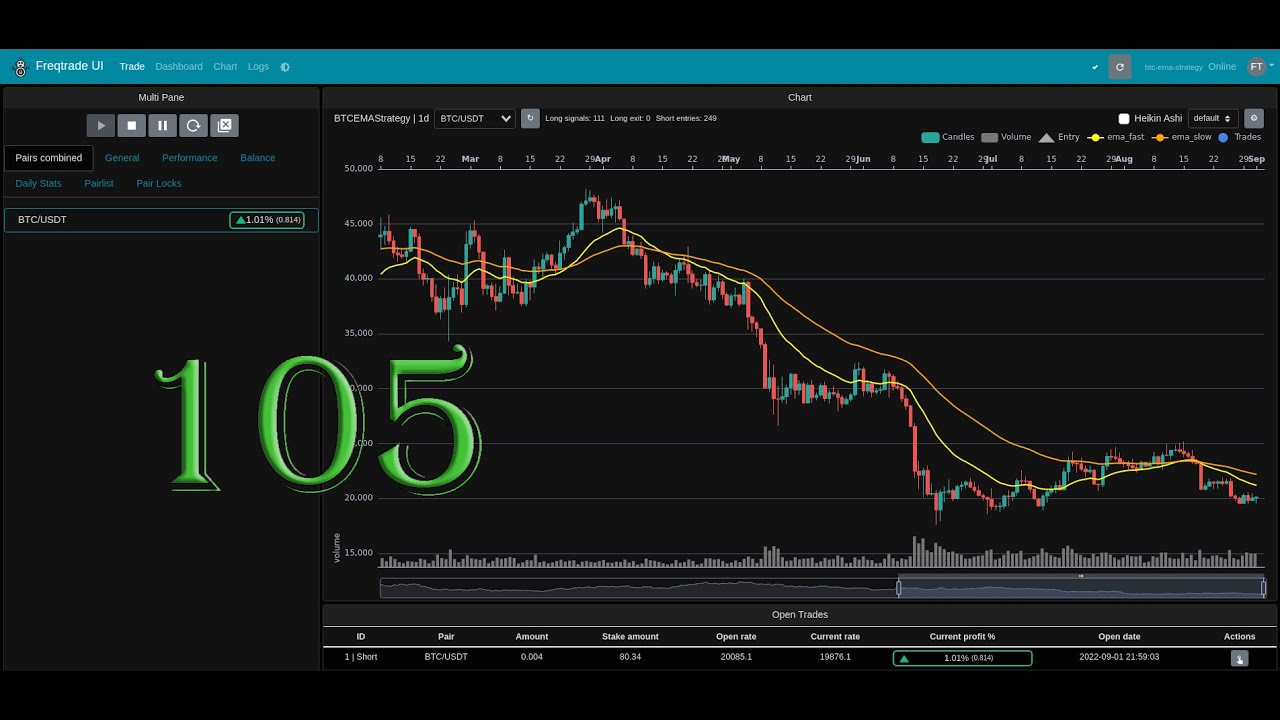Image resolution: width=1280 pixels, height=720 pixels.
Task: Click the Chart panel header
Action: click(800, 97)
